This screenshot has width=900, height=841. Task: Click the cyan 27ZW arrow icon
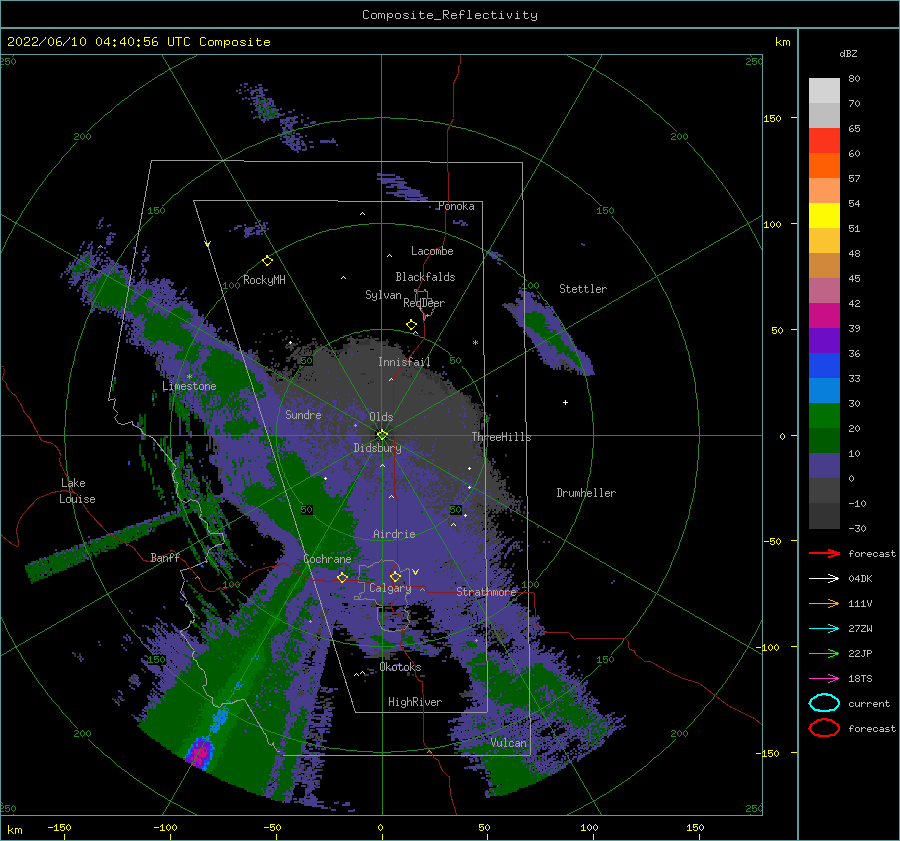[x=824, y=629]
